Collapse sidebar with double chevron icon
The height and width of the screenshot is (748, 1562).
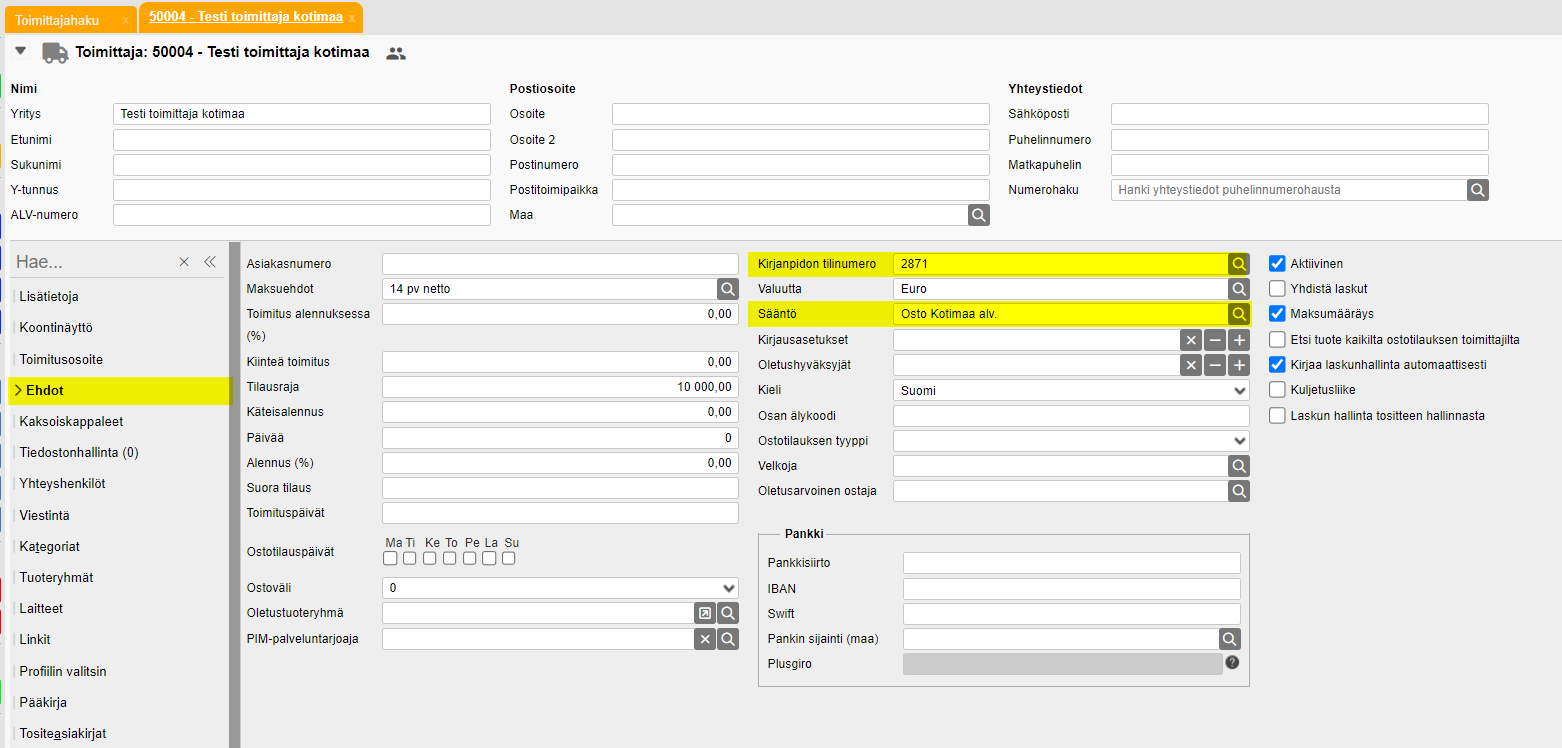point(210,262)
